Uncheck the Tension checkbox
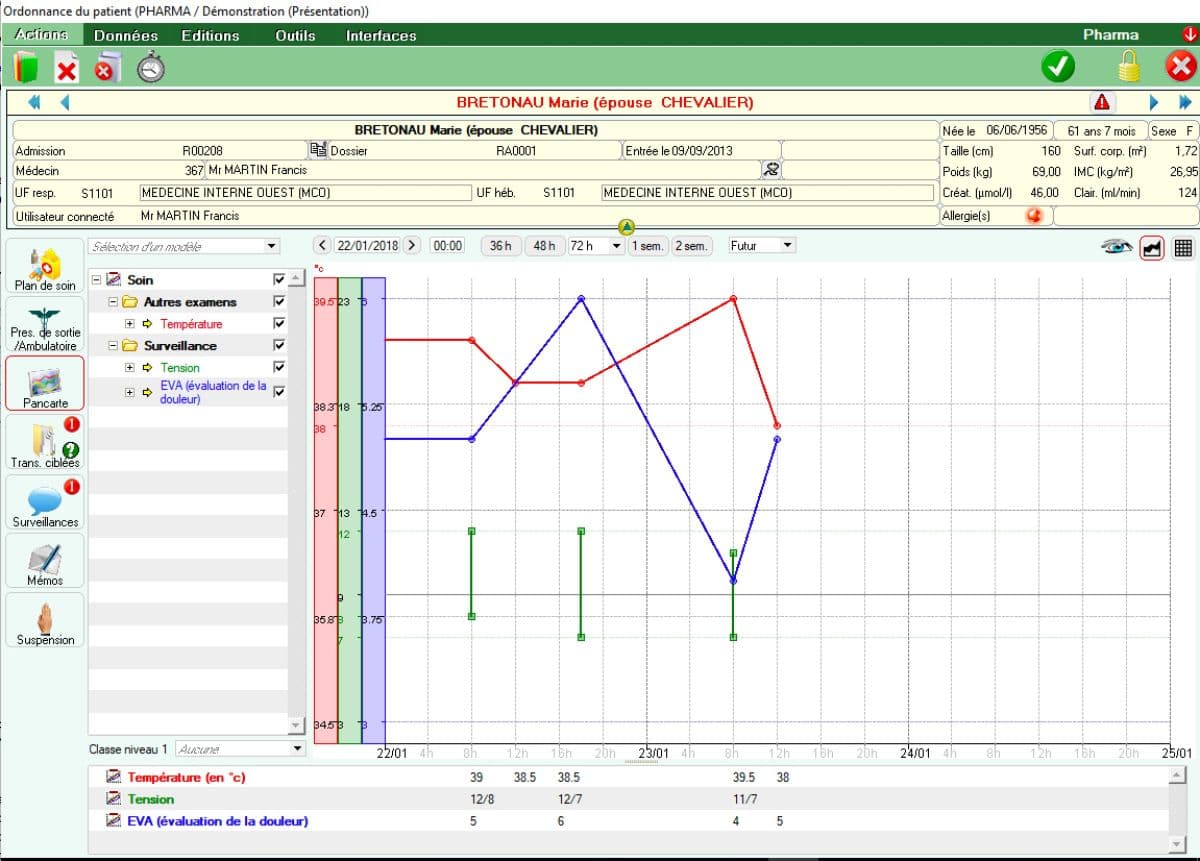The height and width of the screenshot is (861, 1200). [279, 368]
